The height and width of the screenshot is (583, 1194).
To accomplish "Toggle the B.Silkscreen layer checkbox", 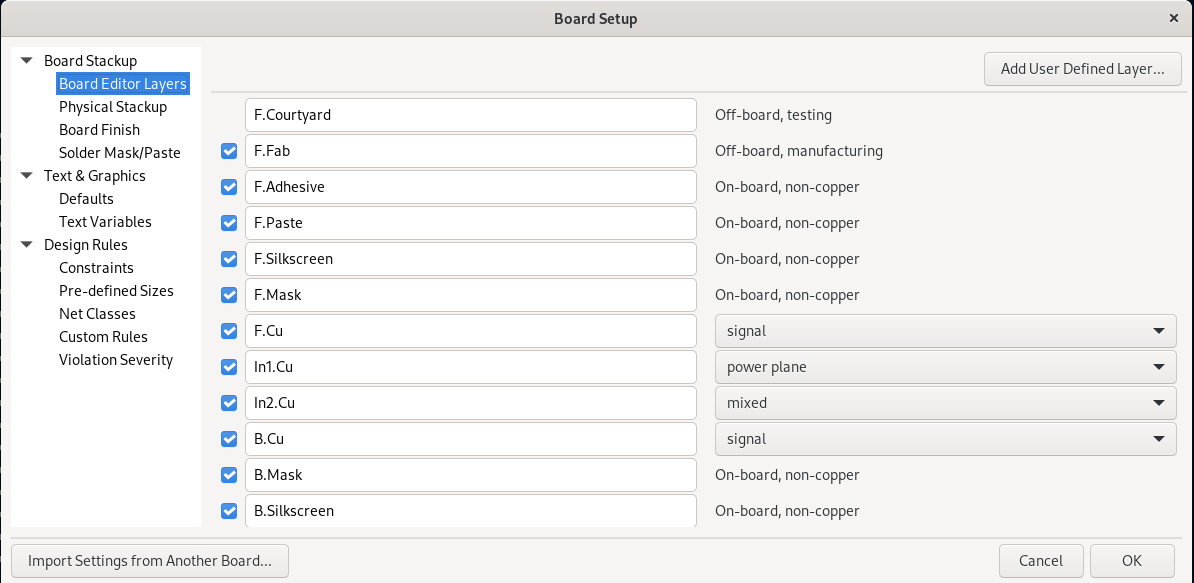I will pos(229,511).
